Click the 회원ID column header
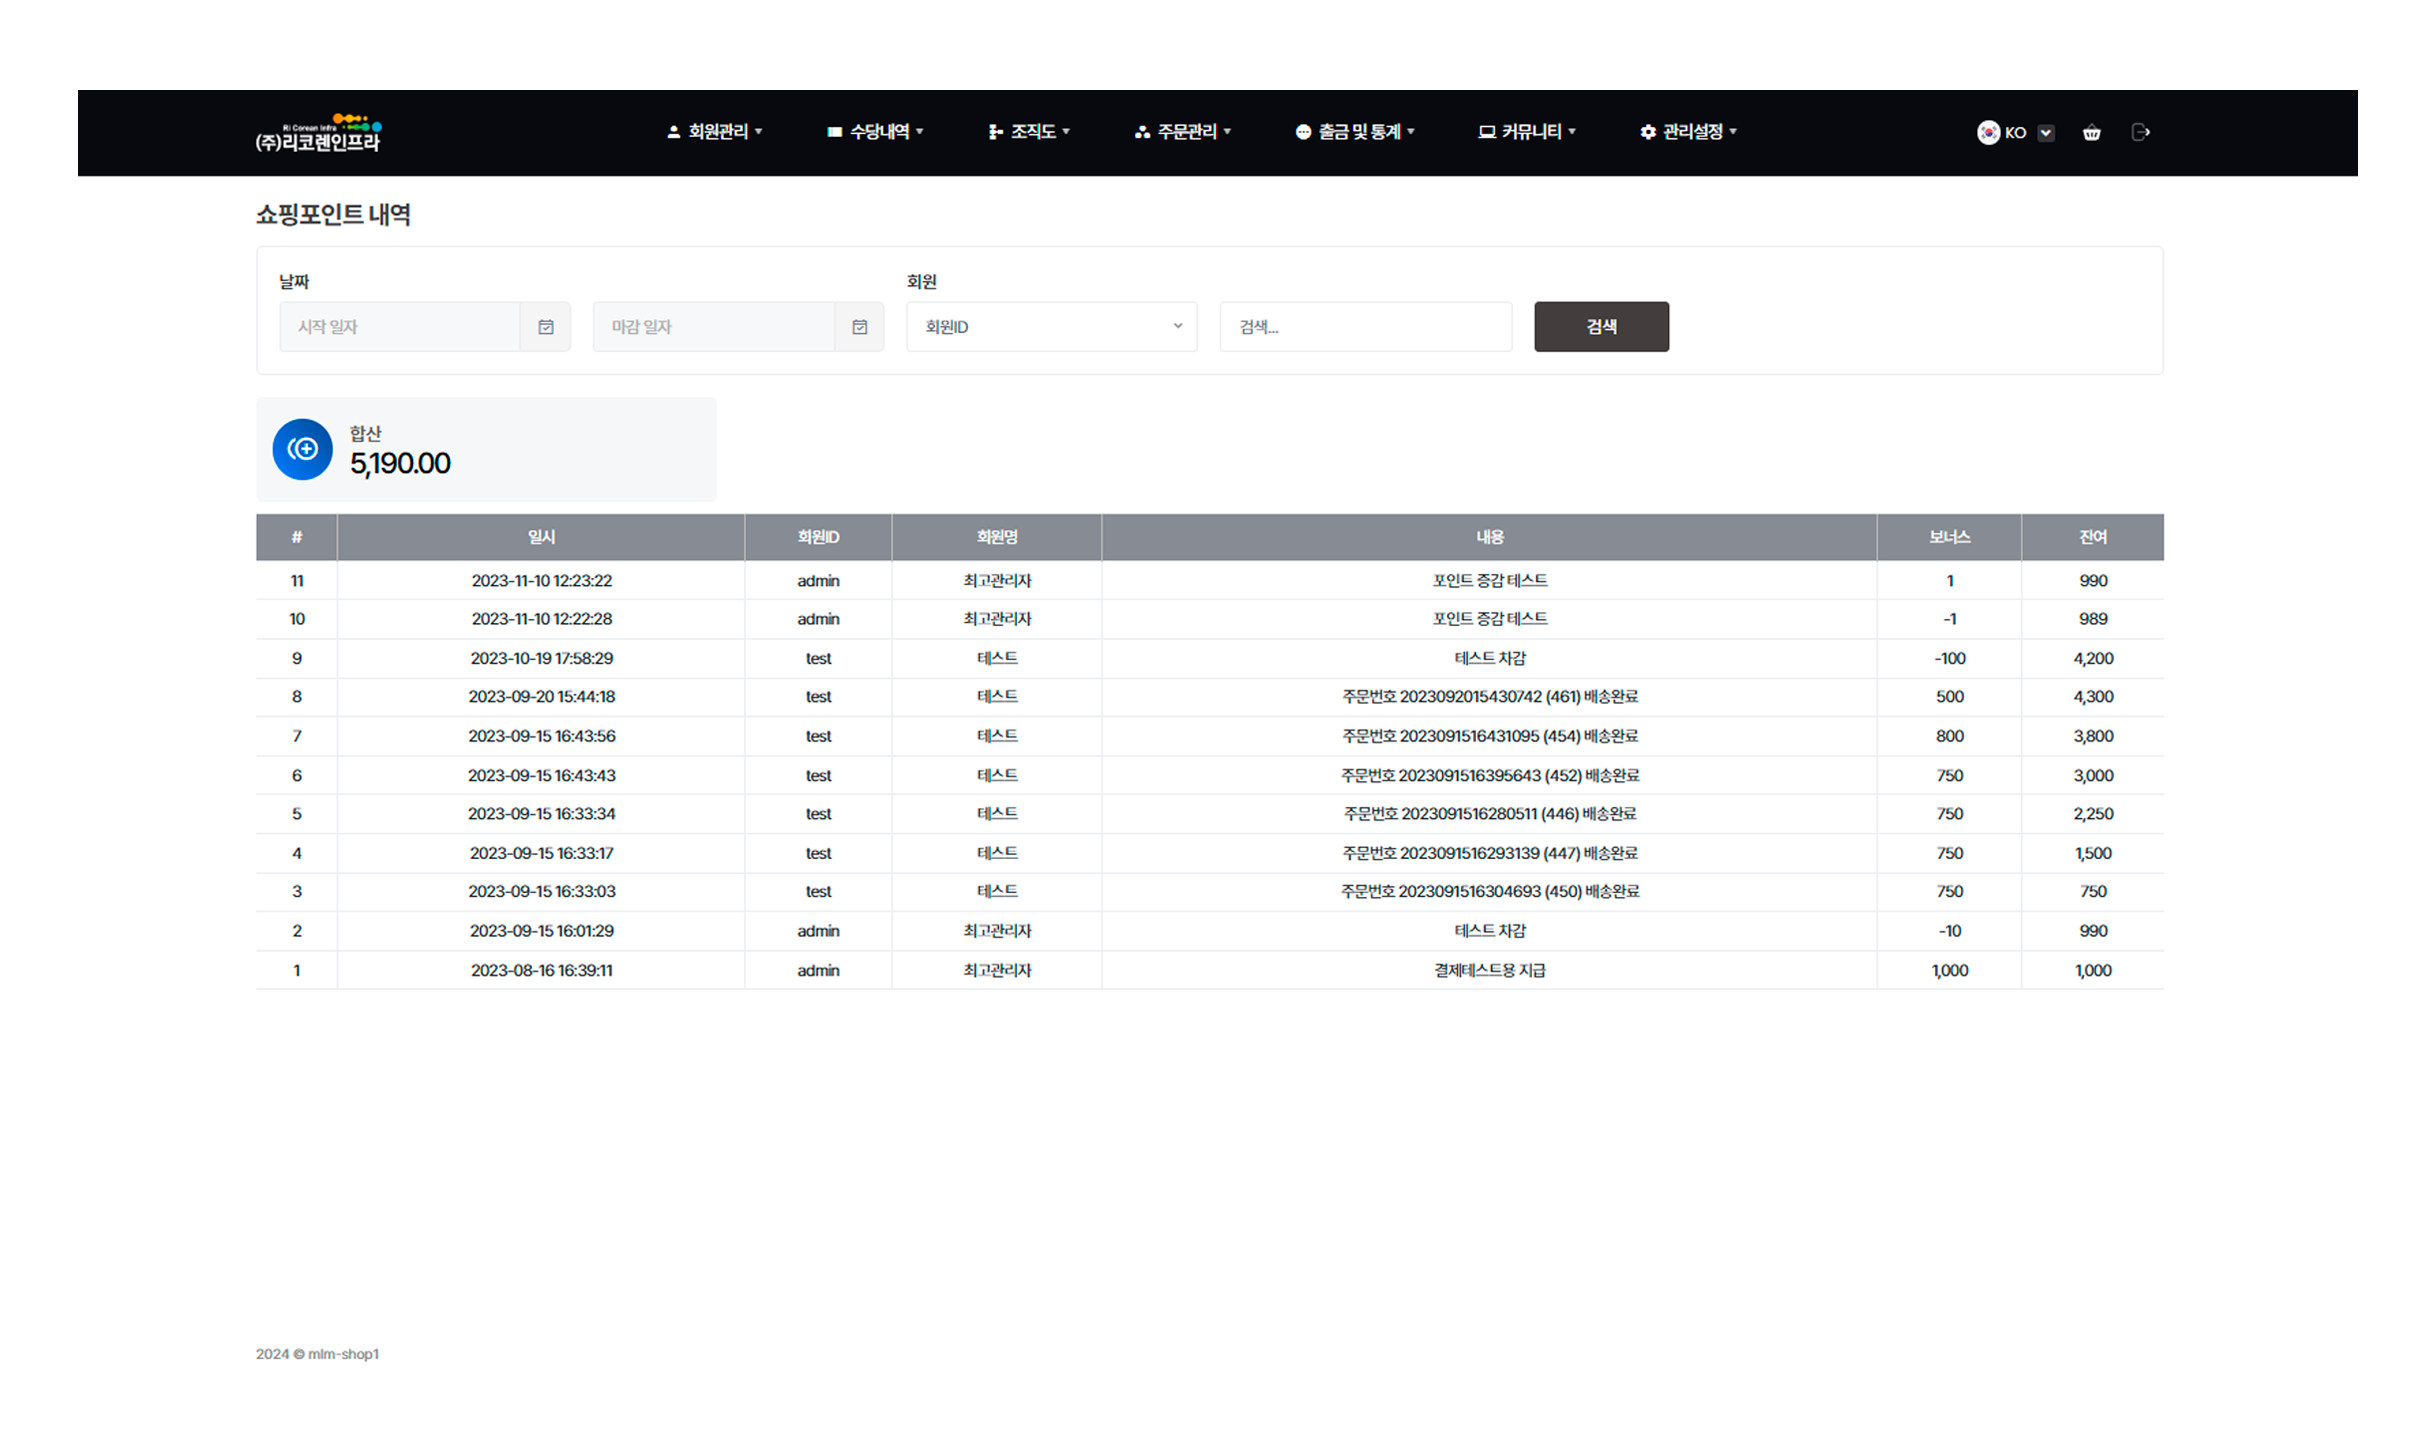 (x=818, y=537)
